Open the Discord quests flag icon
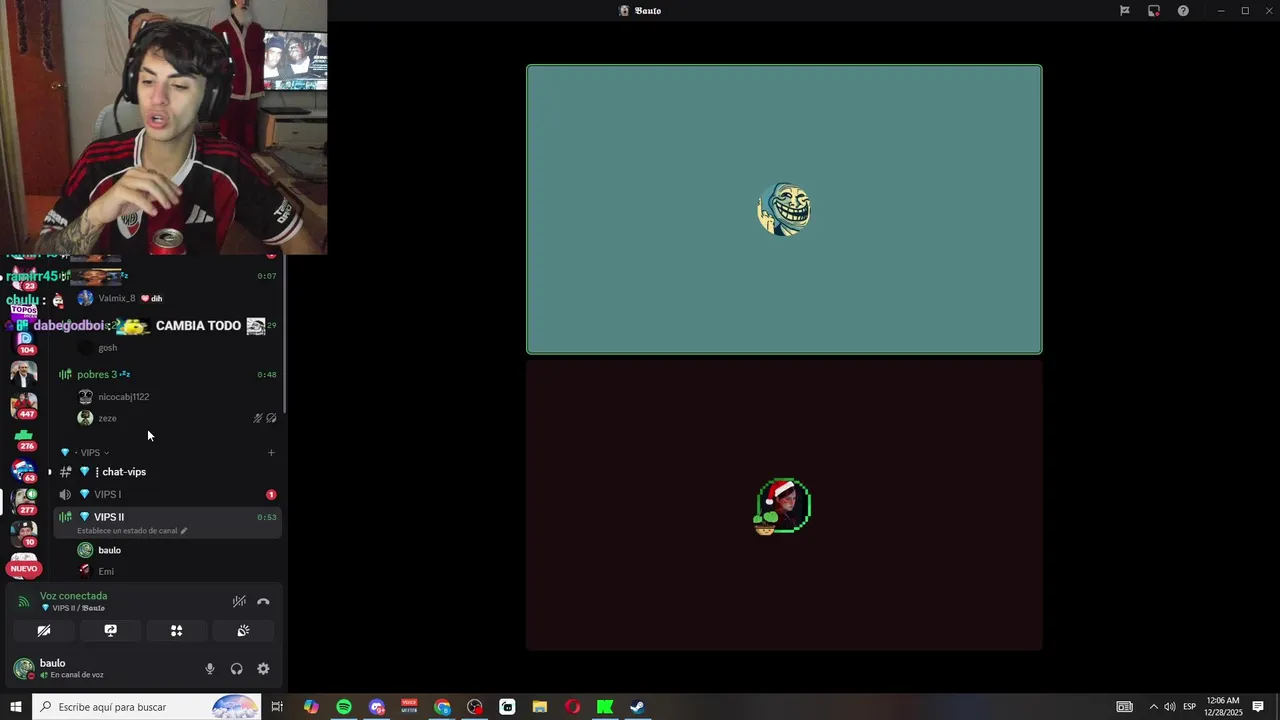Screen dimensions: 1280x720 [x=1125, y=11]
